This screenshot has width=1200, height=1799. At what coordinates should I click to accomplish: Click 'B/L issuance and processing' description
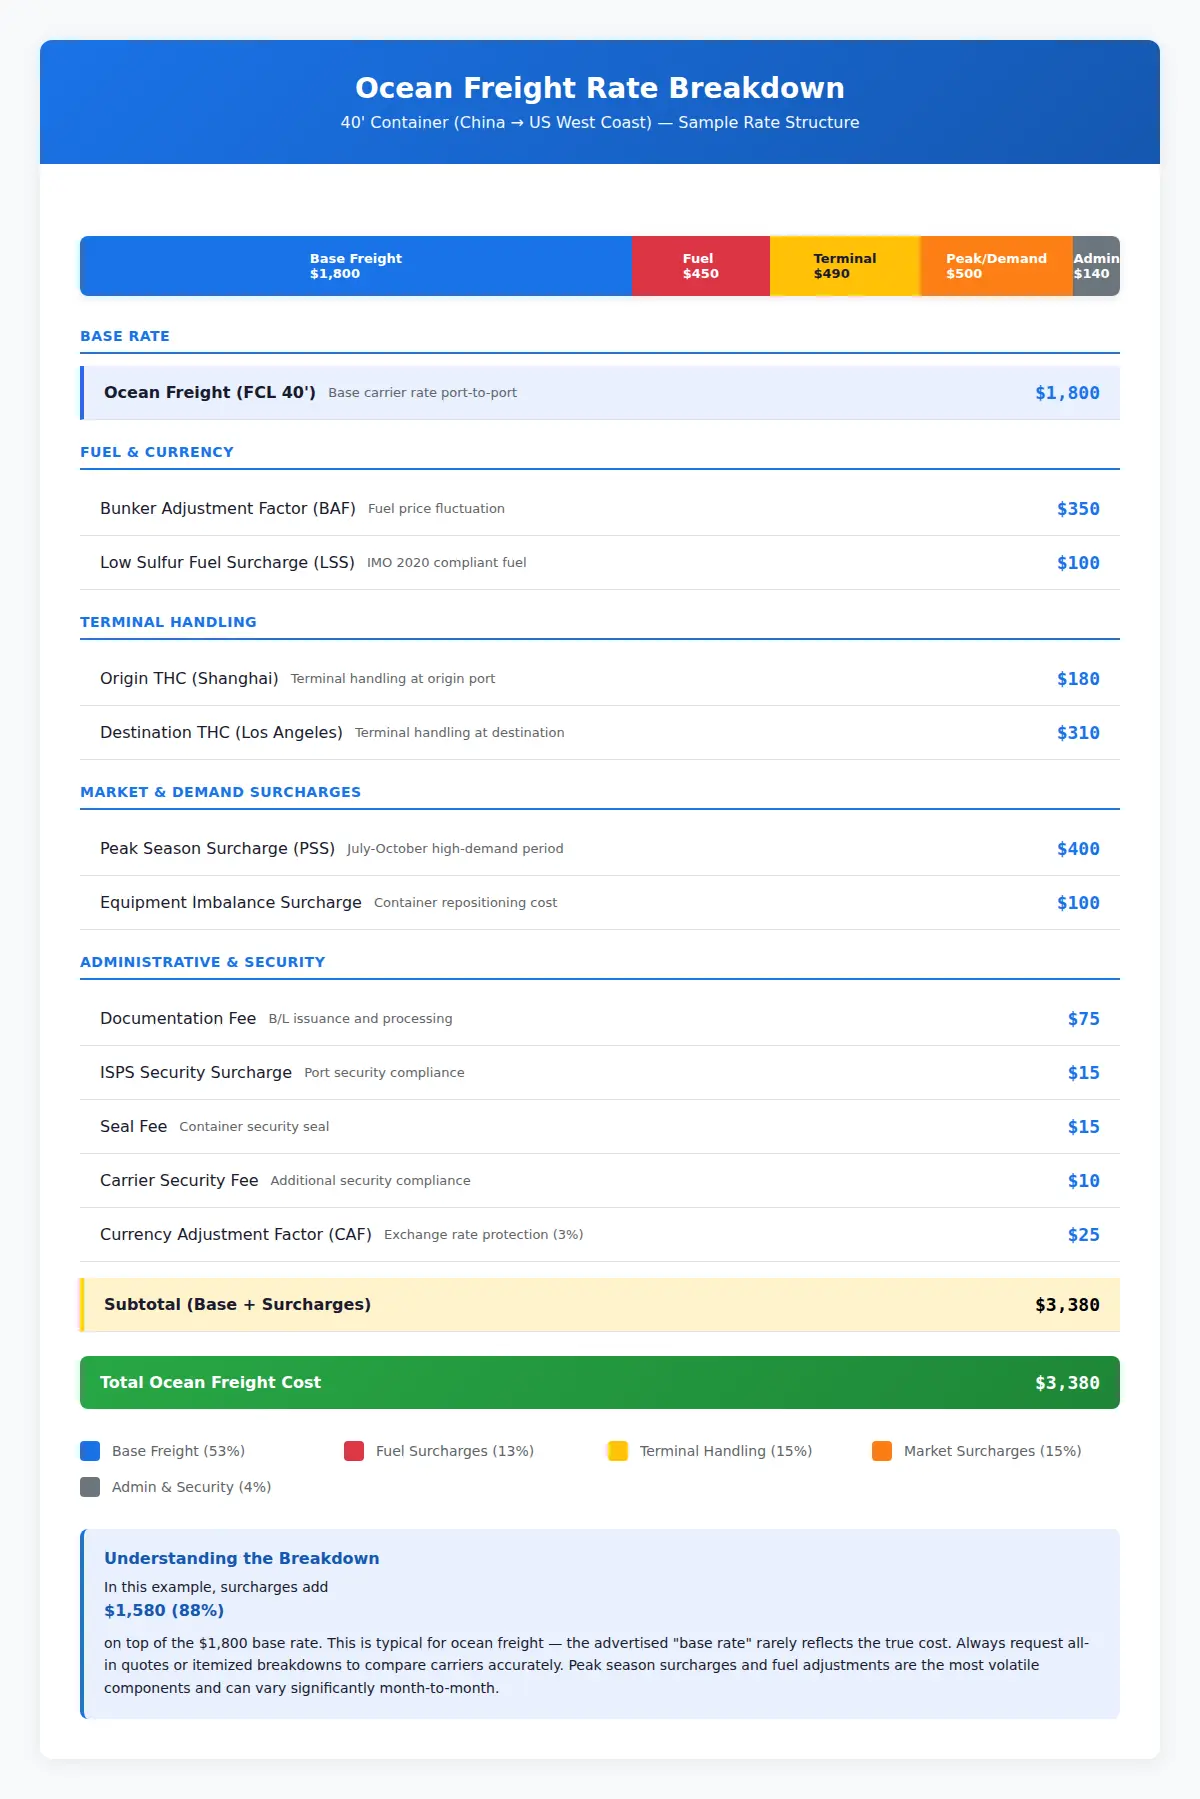(x=360, y=1018)
